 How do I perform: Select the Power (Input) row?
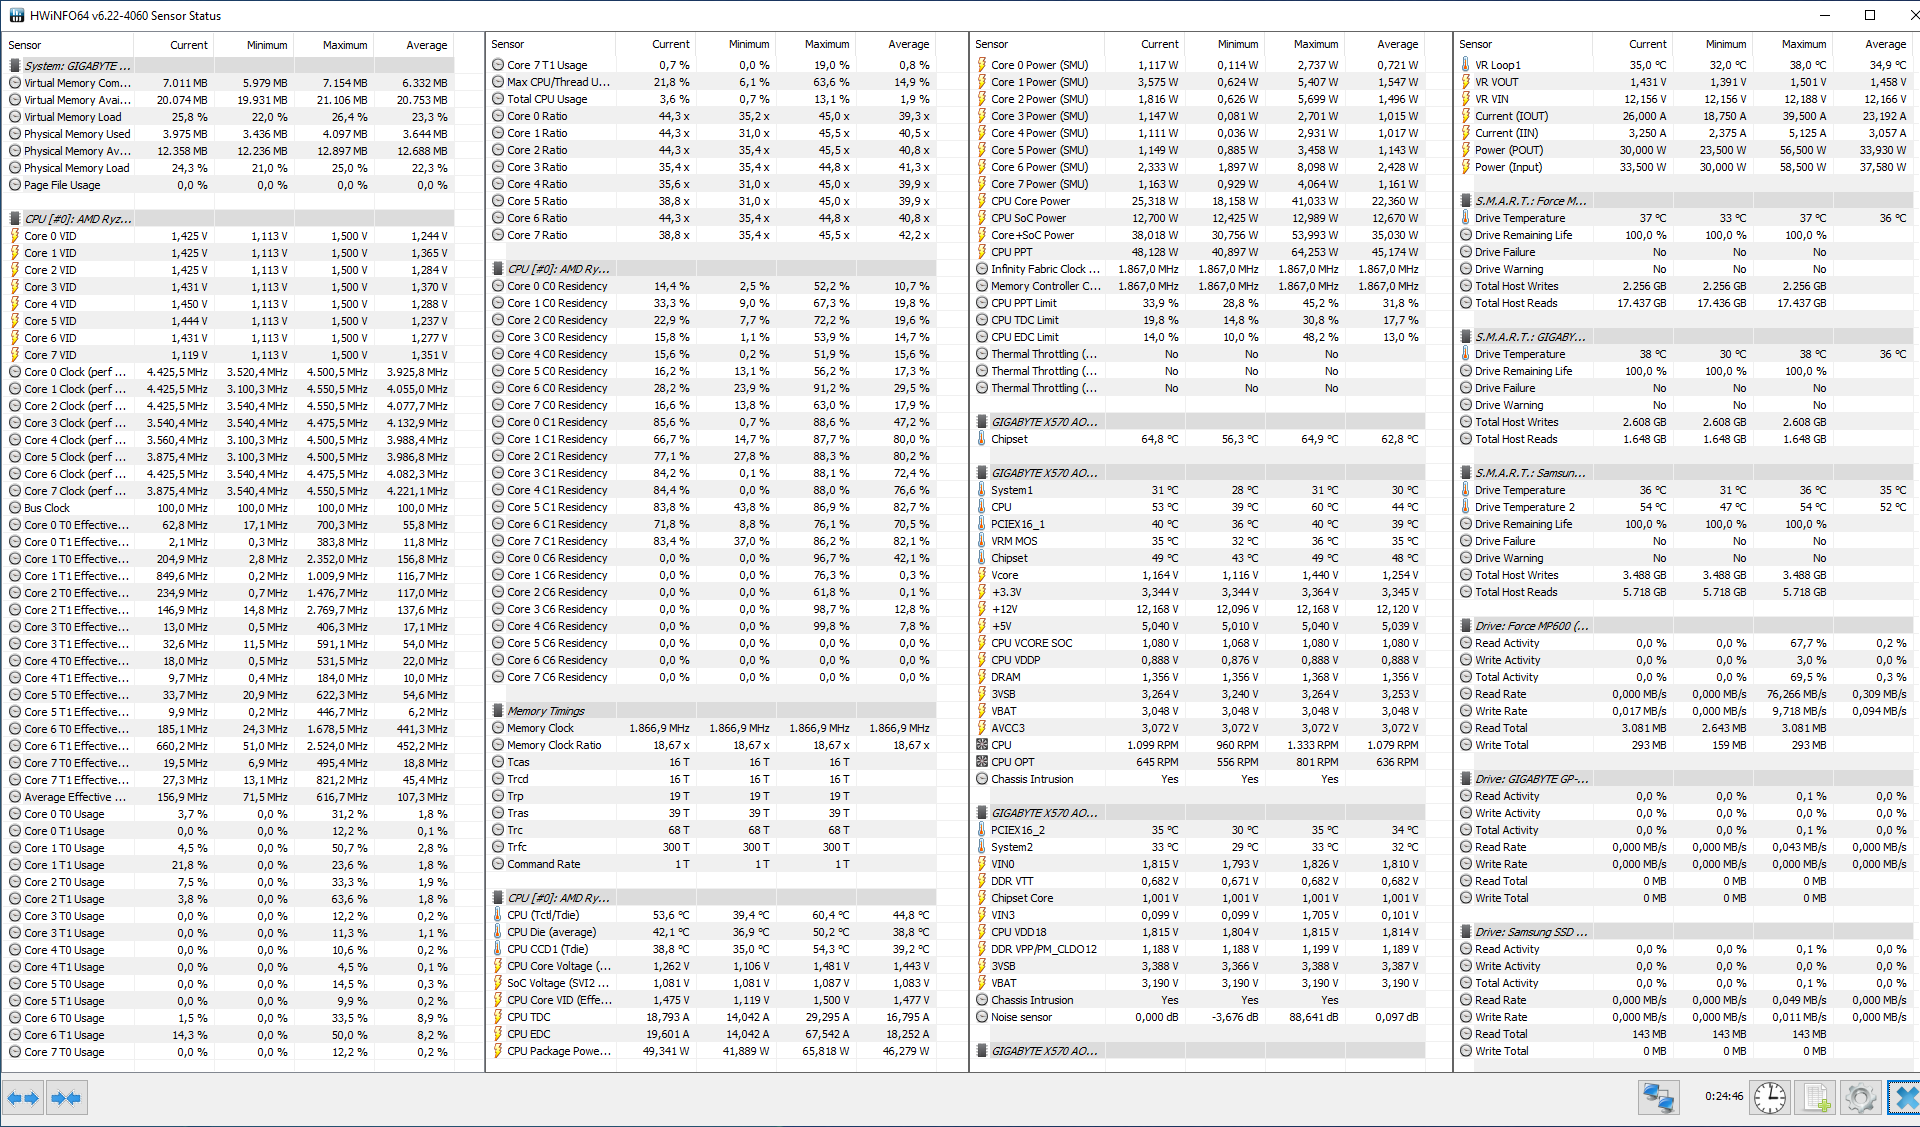pos(1686,167)
